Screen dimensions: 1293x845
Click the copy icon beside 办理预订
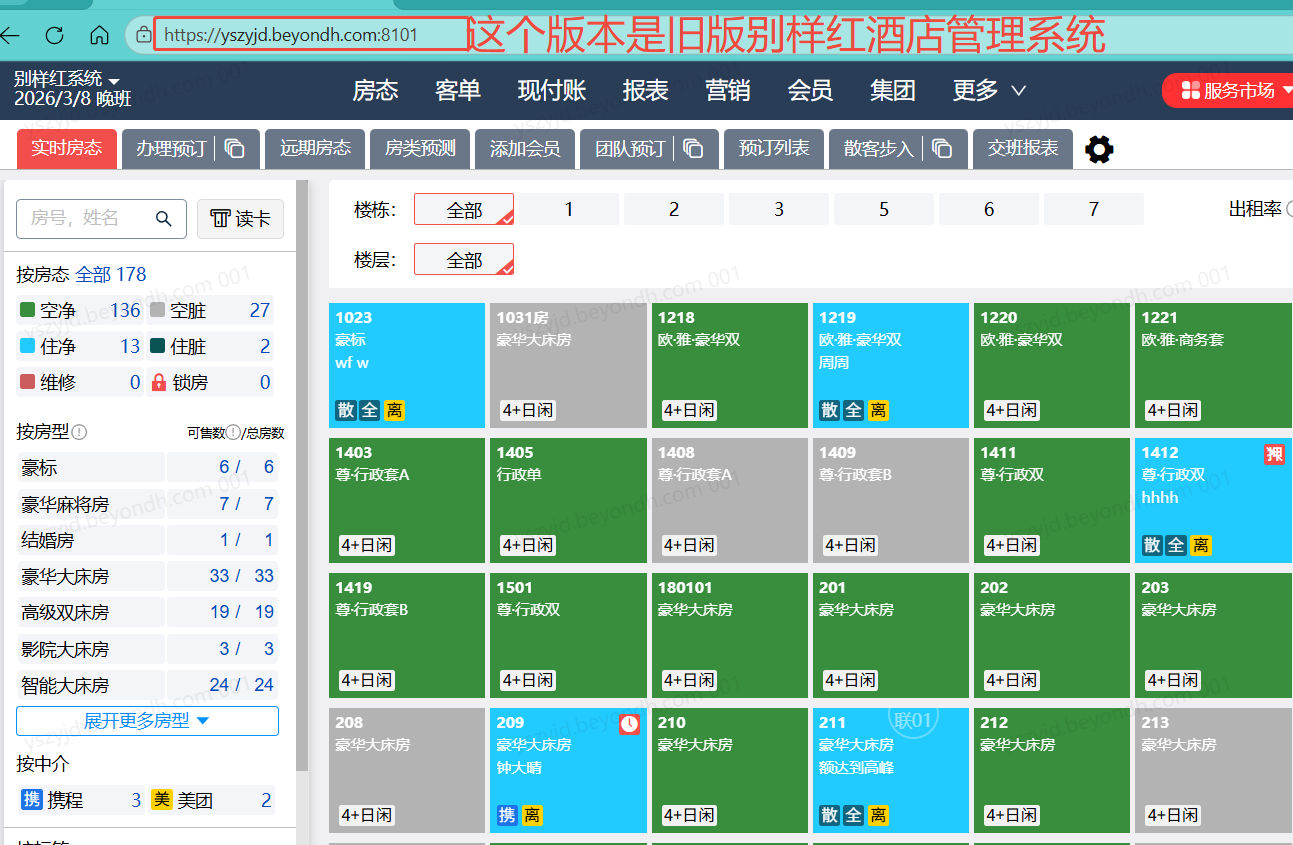point(235,149)
